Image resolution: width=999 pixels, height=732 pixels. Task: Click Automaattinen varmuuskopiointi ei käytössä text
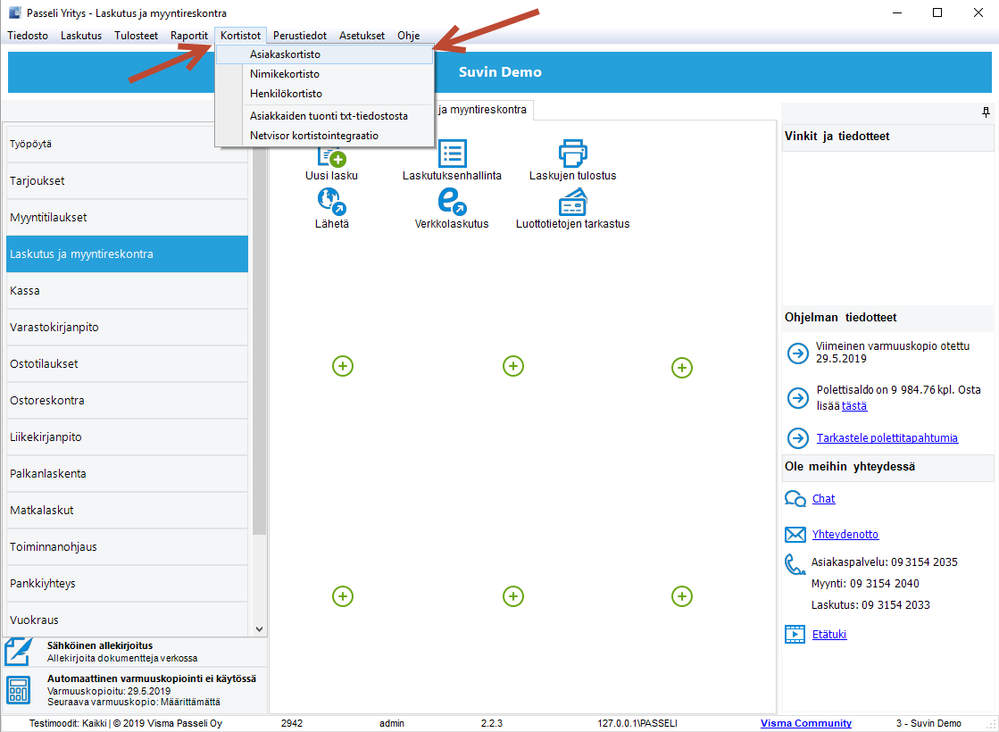152,678
